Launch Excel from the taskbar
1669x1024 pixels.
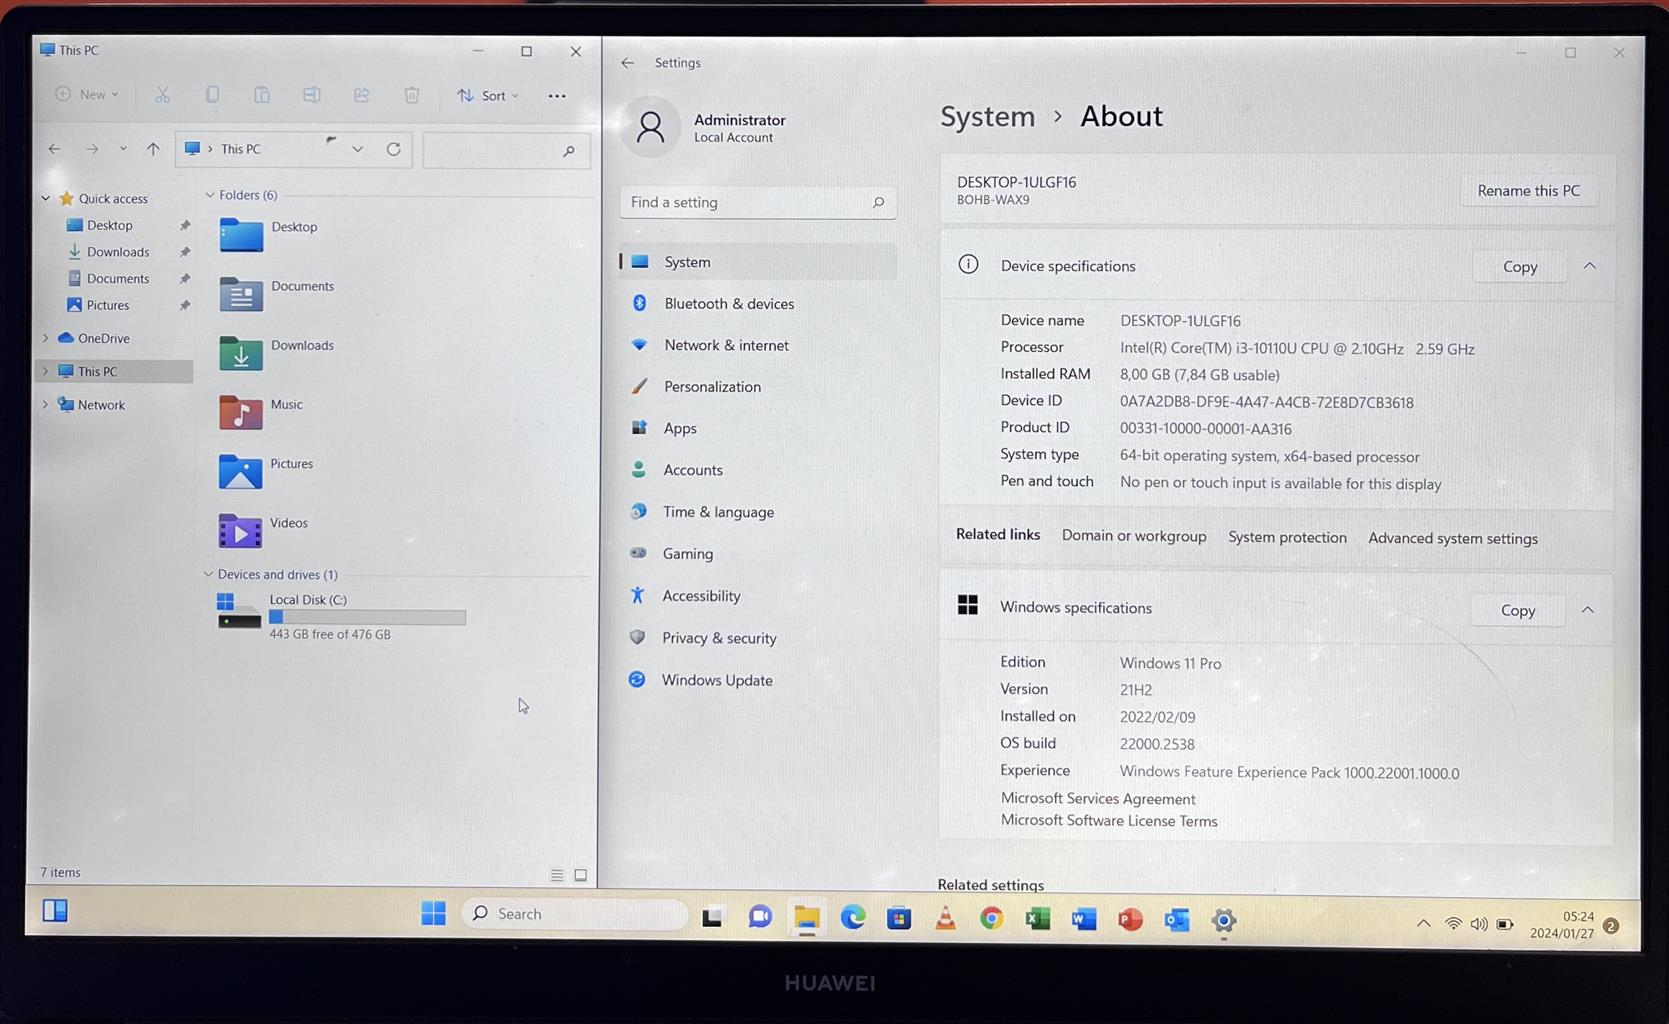(1038, 918)
